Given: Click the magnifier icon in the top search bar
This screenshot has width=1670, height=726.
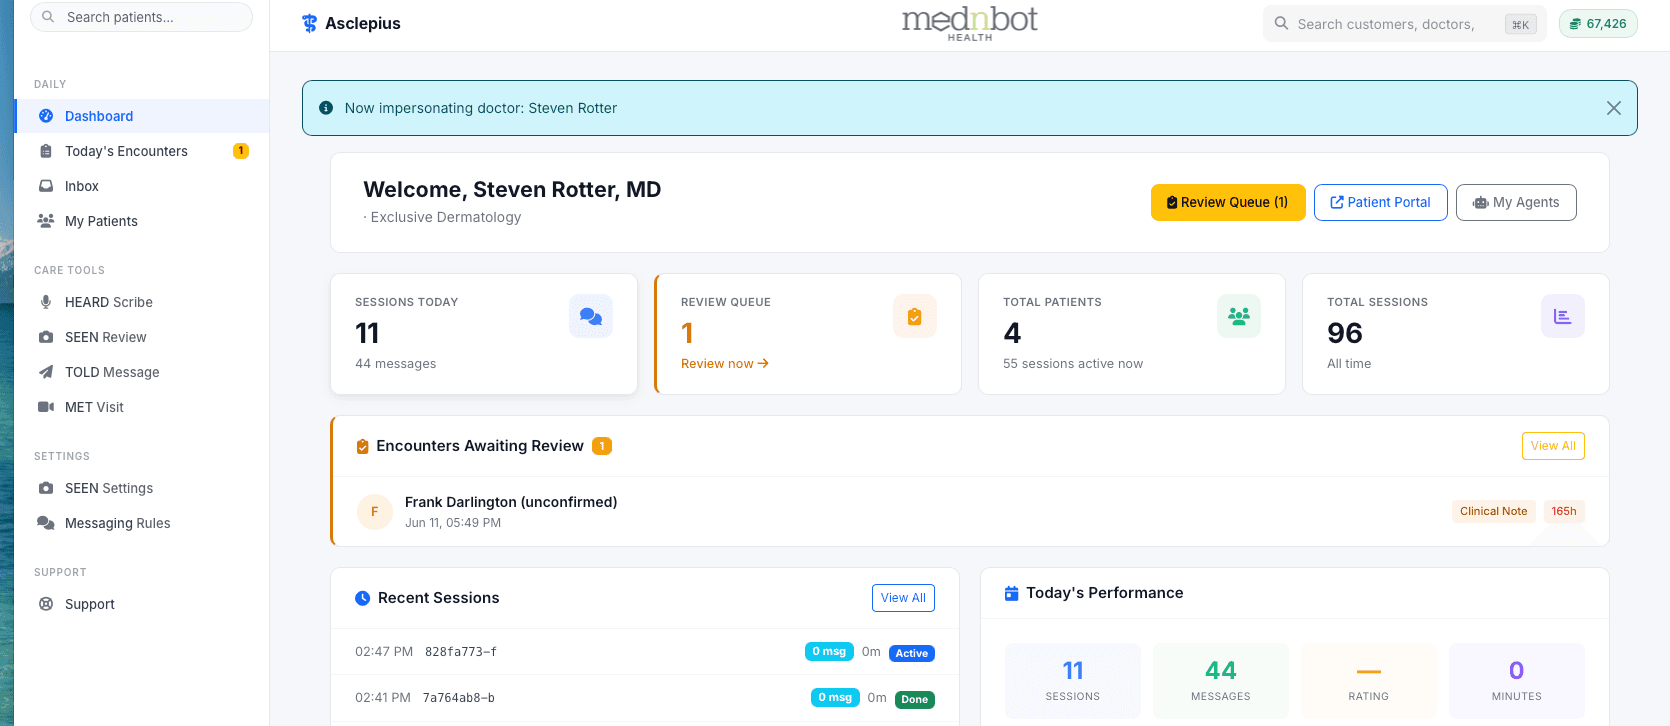Looking at the screenshot, I should [1281, 23].
